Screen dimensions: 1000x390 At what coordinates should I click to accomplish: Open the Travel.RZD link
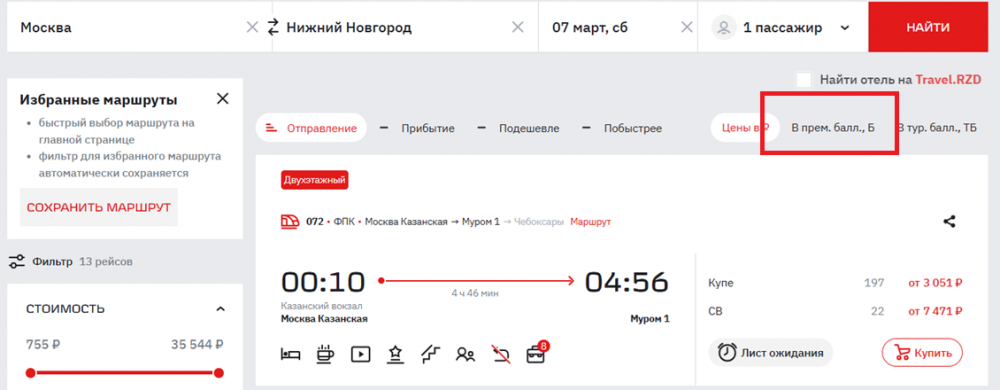click(948, 80)
